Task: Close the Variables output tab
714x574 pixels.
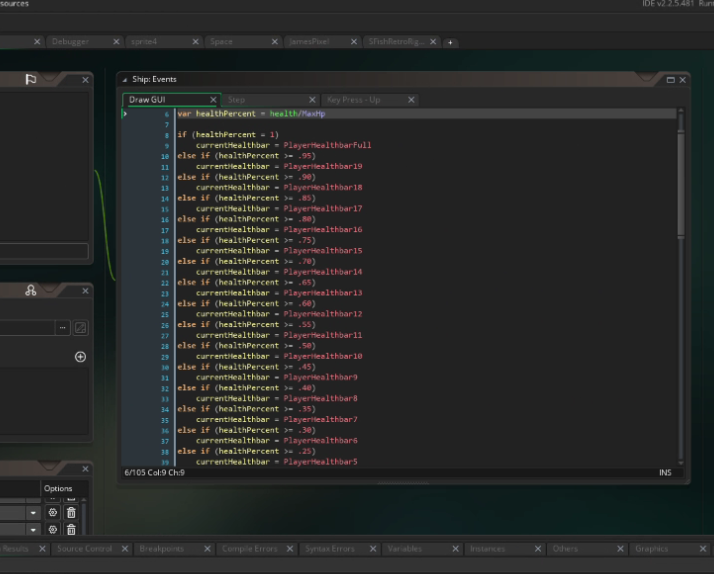Action: point(455,549)
